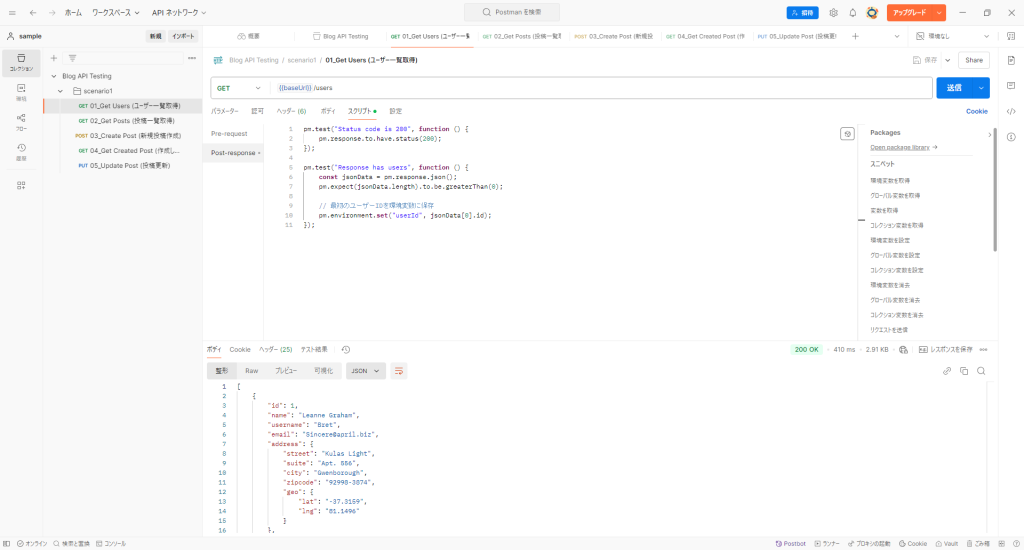Open the user avatar menu
1024x550 pixels.
pos(872,12)
